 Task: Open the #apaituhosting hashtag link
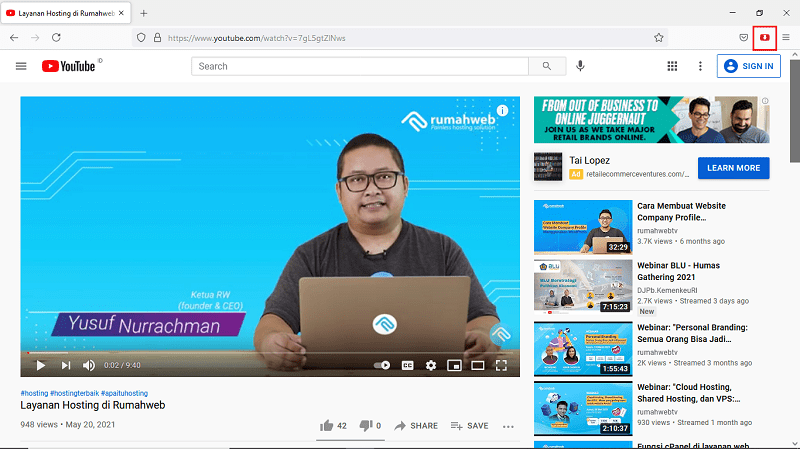[x=124, y=393]
